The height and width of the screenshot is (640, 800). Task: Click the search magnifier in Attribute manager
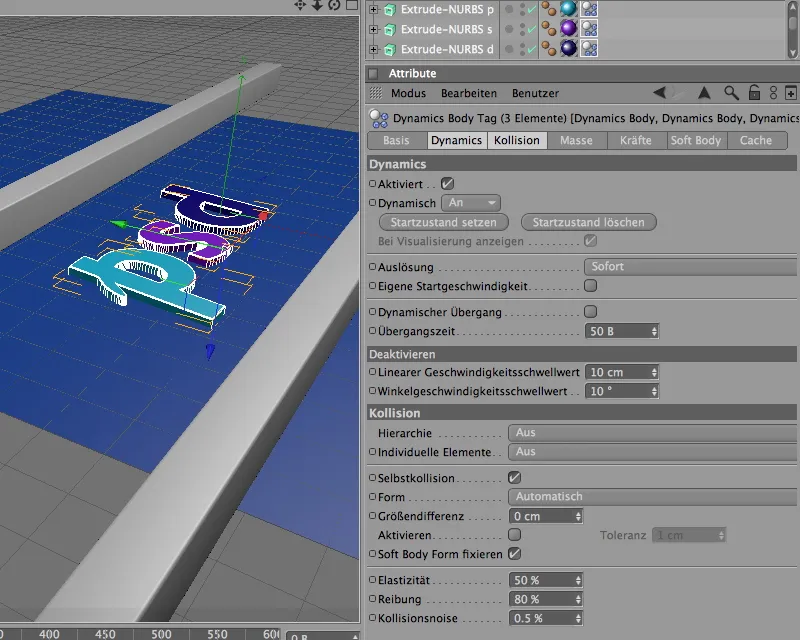732,93
